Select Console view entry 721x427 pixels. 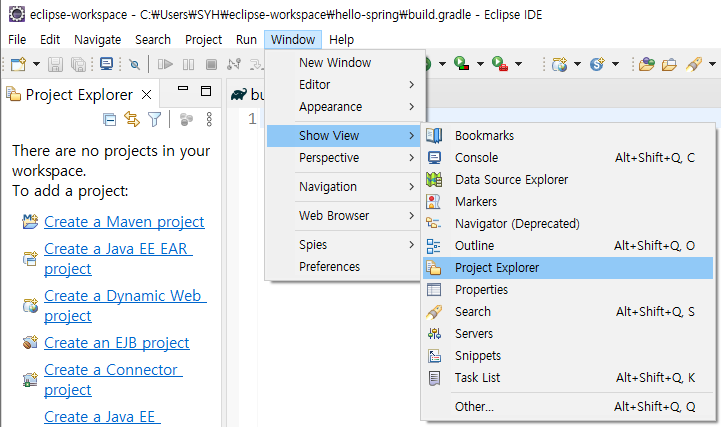click(x=568, y=158)
